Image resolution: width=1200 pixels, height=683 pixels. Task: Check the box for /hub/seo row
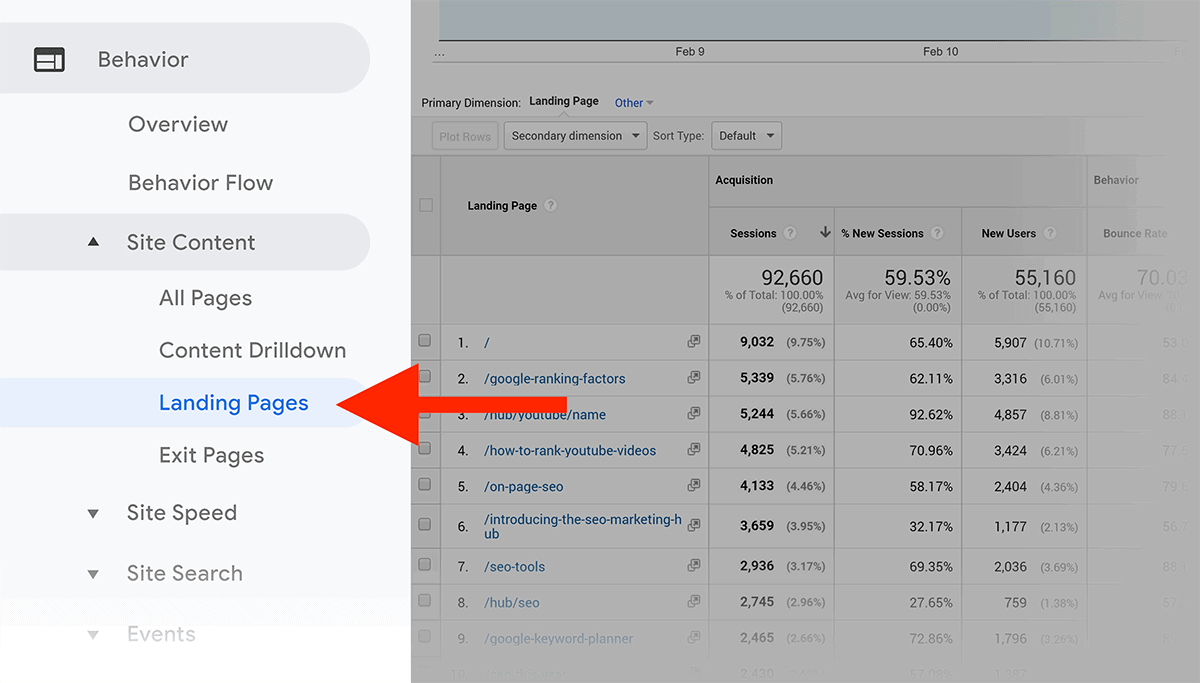tap(425, 601)
